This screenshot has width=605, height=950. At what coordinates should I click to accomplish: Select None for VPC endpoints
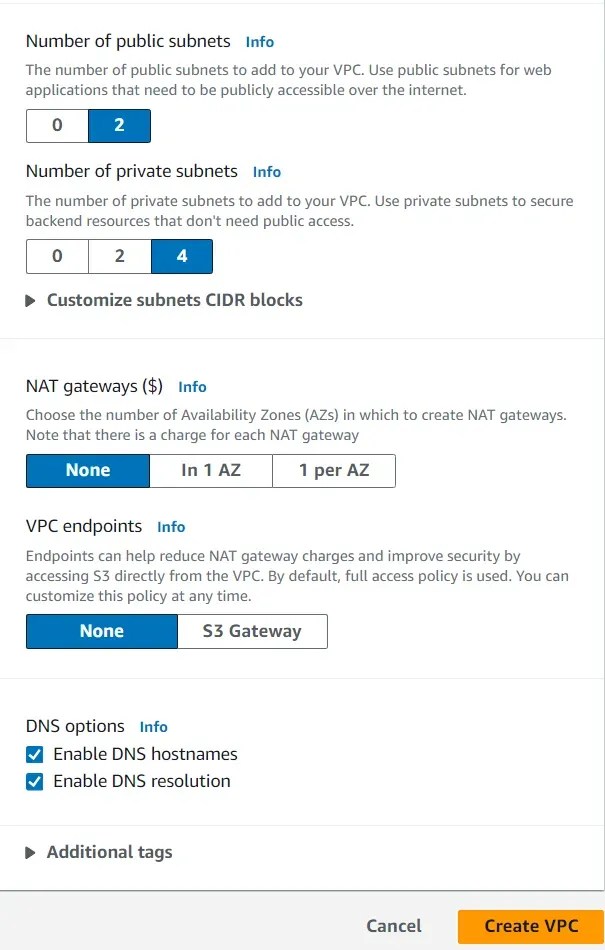tap(101, 631)
